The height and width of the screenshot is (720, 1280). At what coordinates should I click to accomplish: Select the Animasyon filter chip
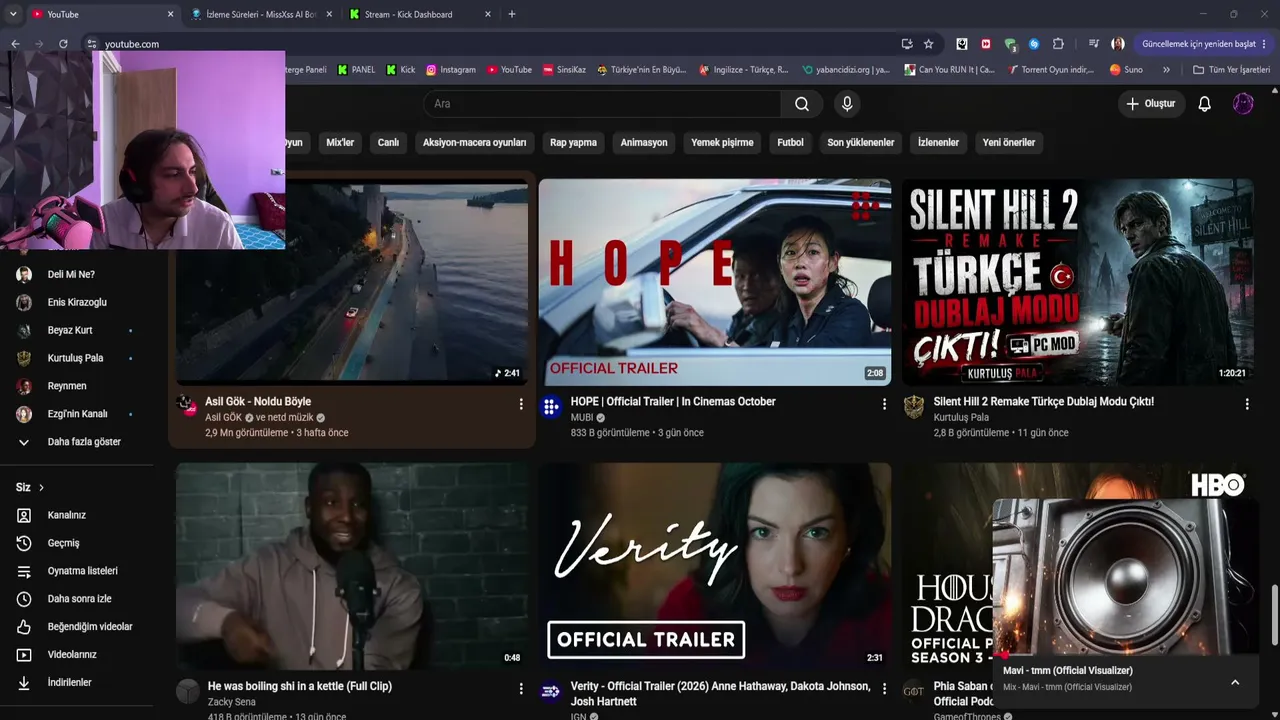click(x=644, y=143)
